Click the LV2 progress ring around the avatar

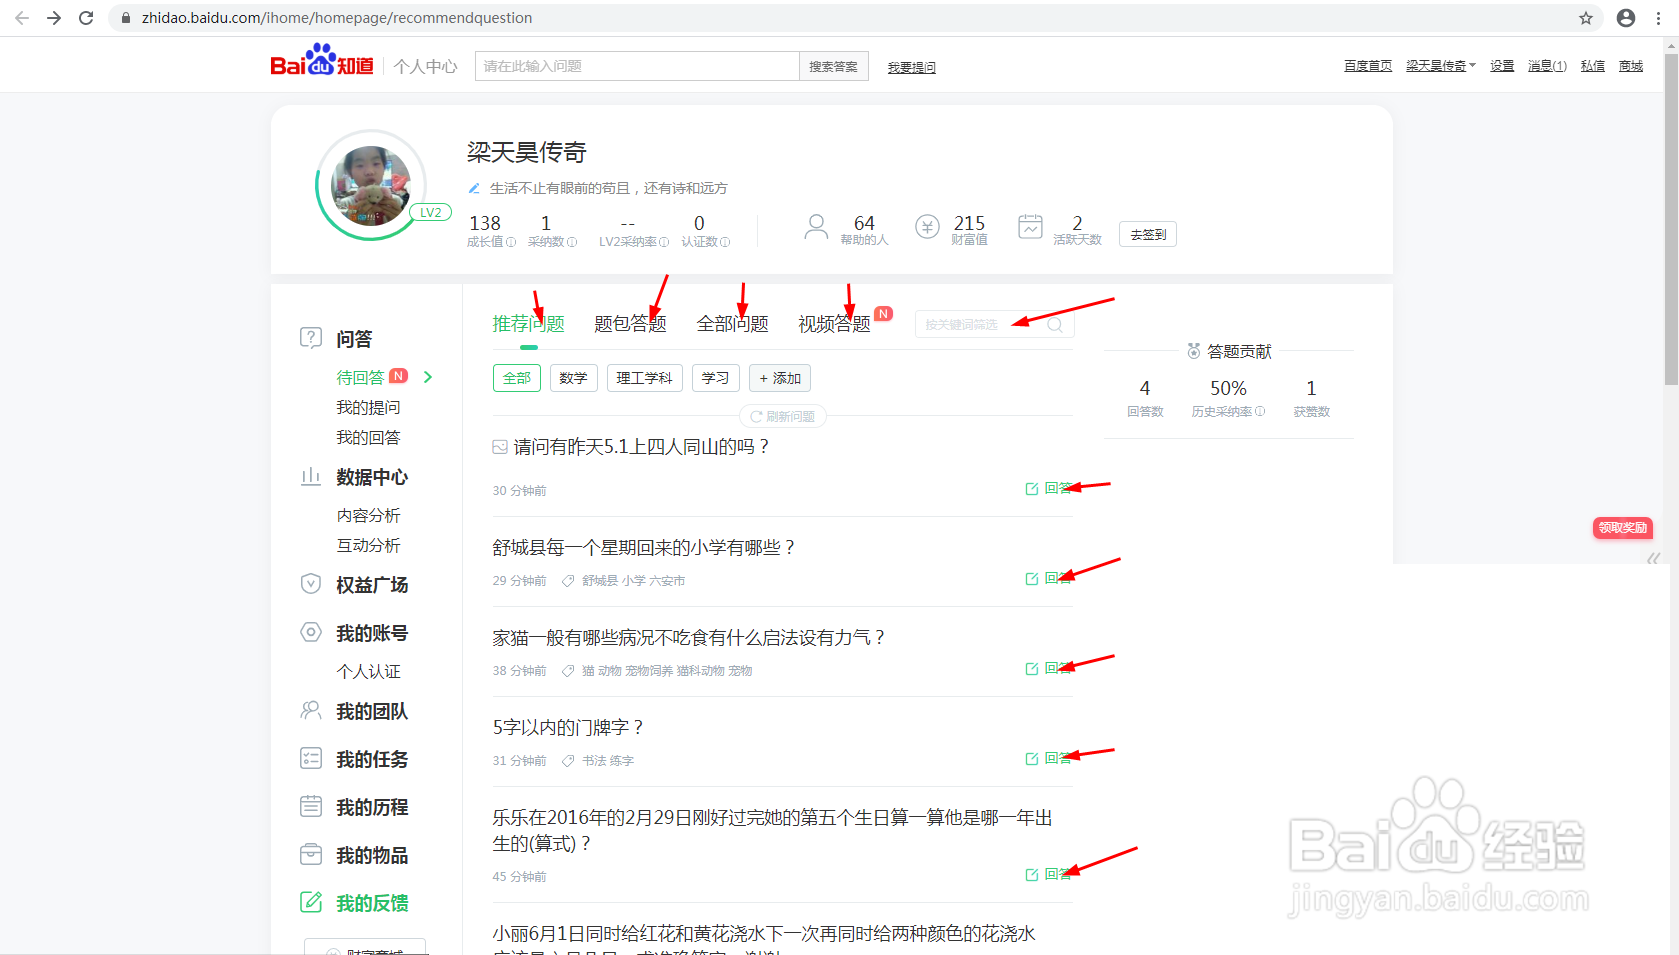pos(431,212)
